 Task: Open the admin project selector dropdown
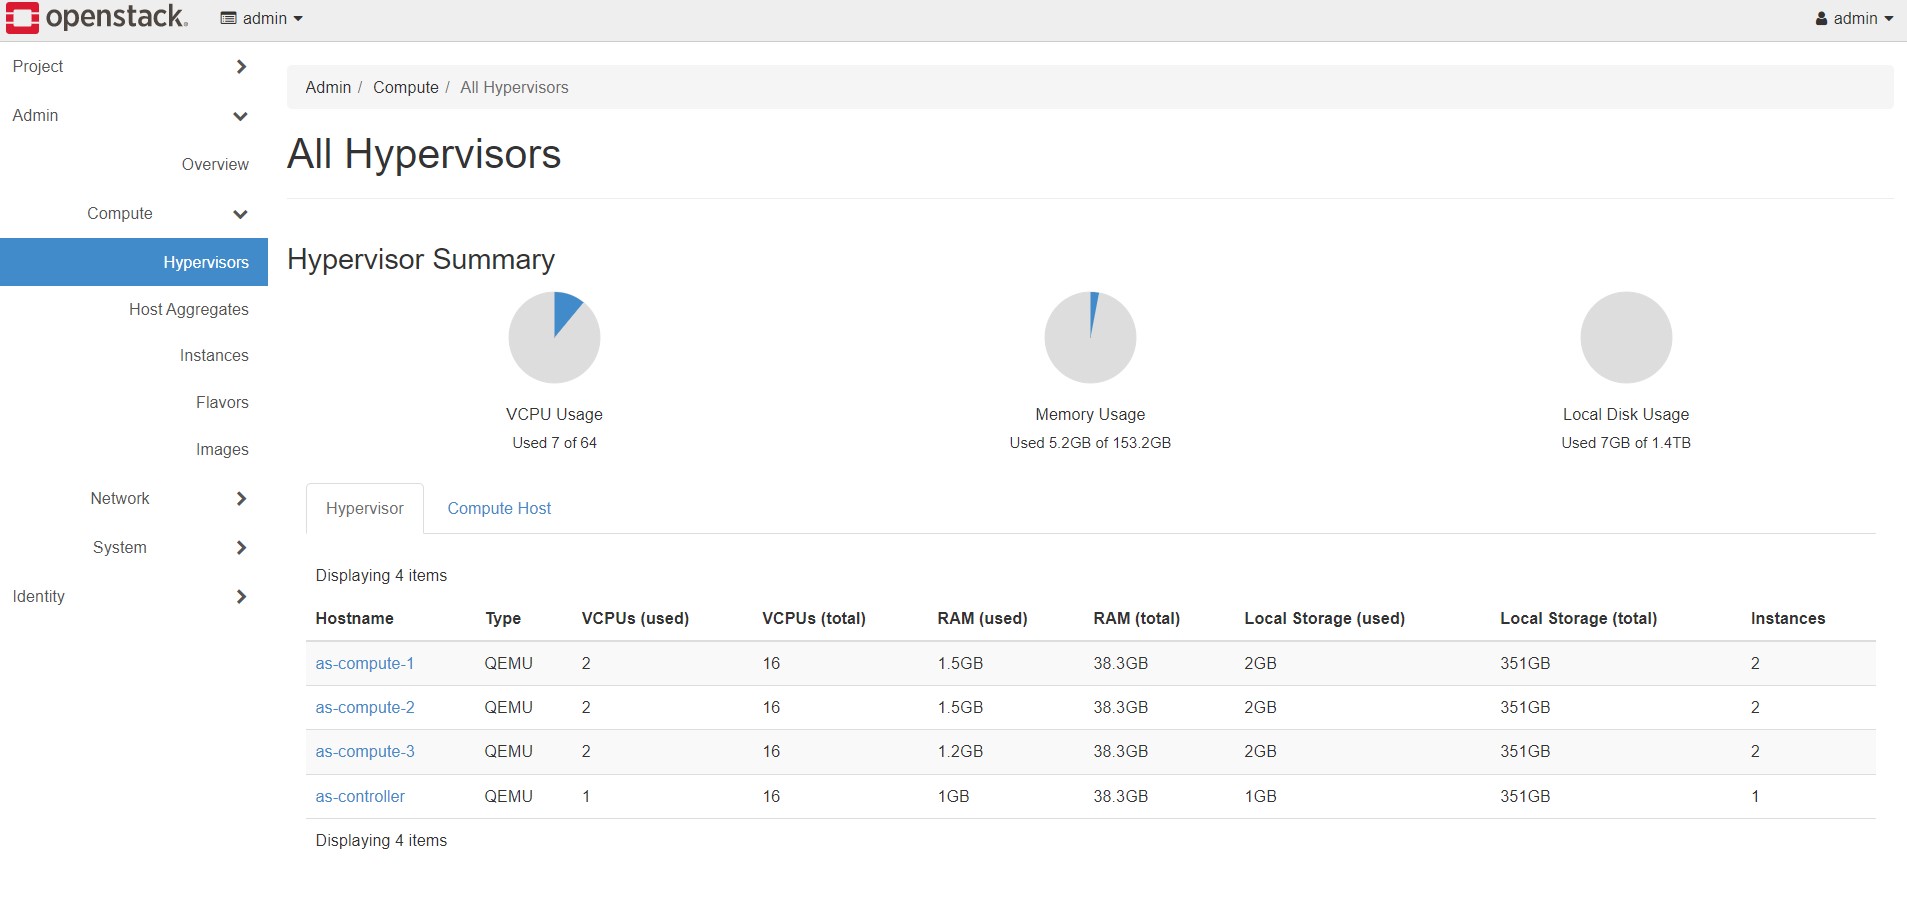click(x=262, y=19)
